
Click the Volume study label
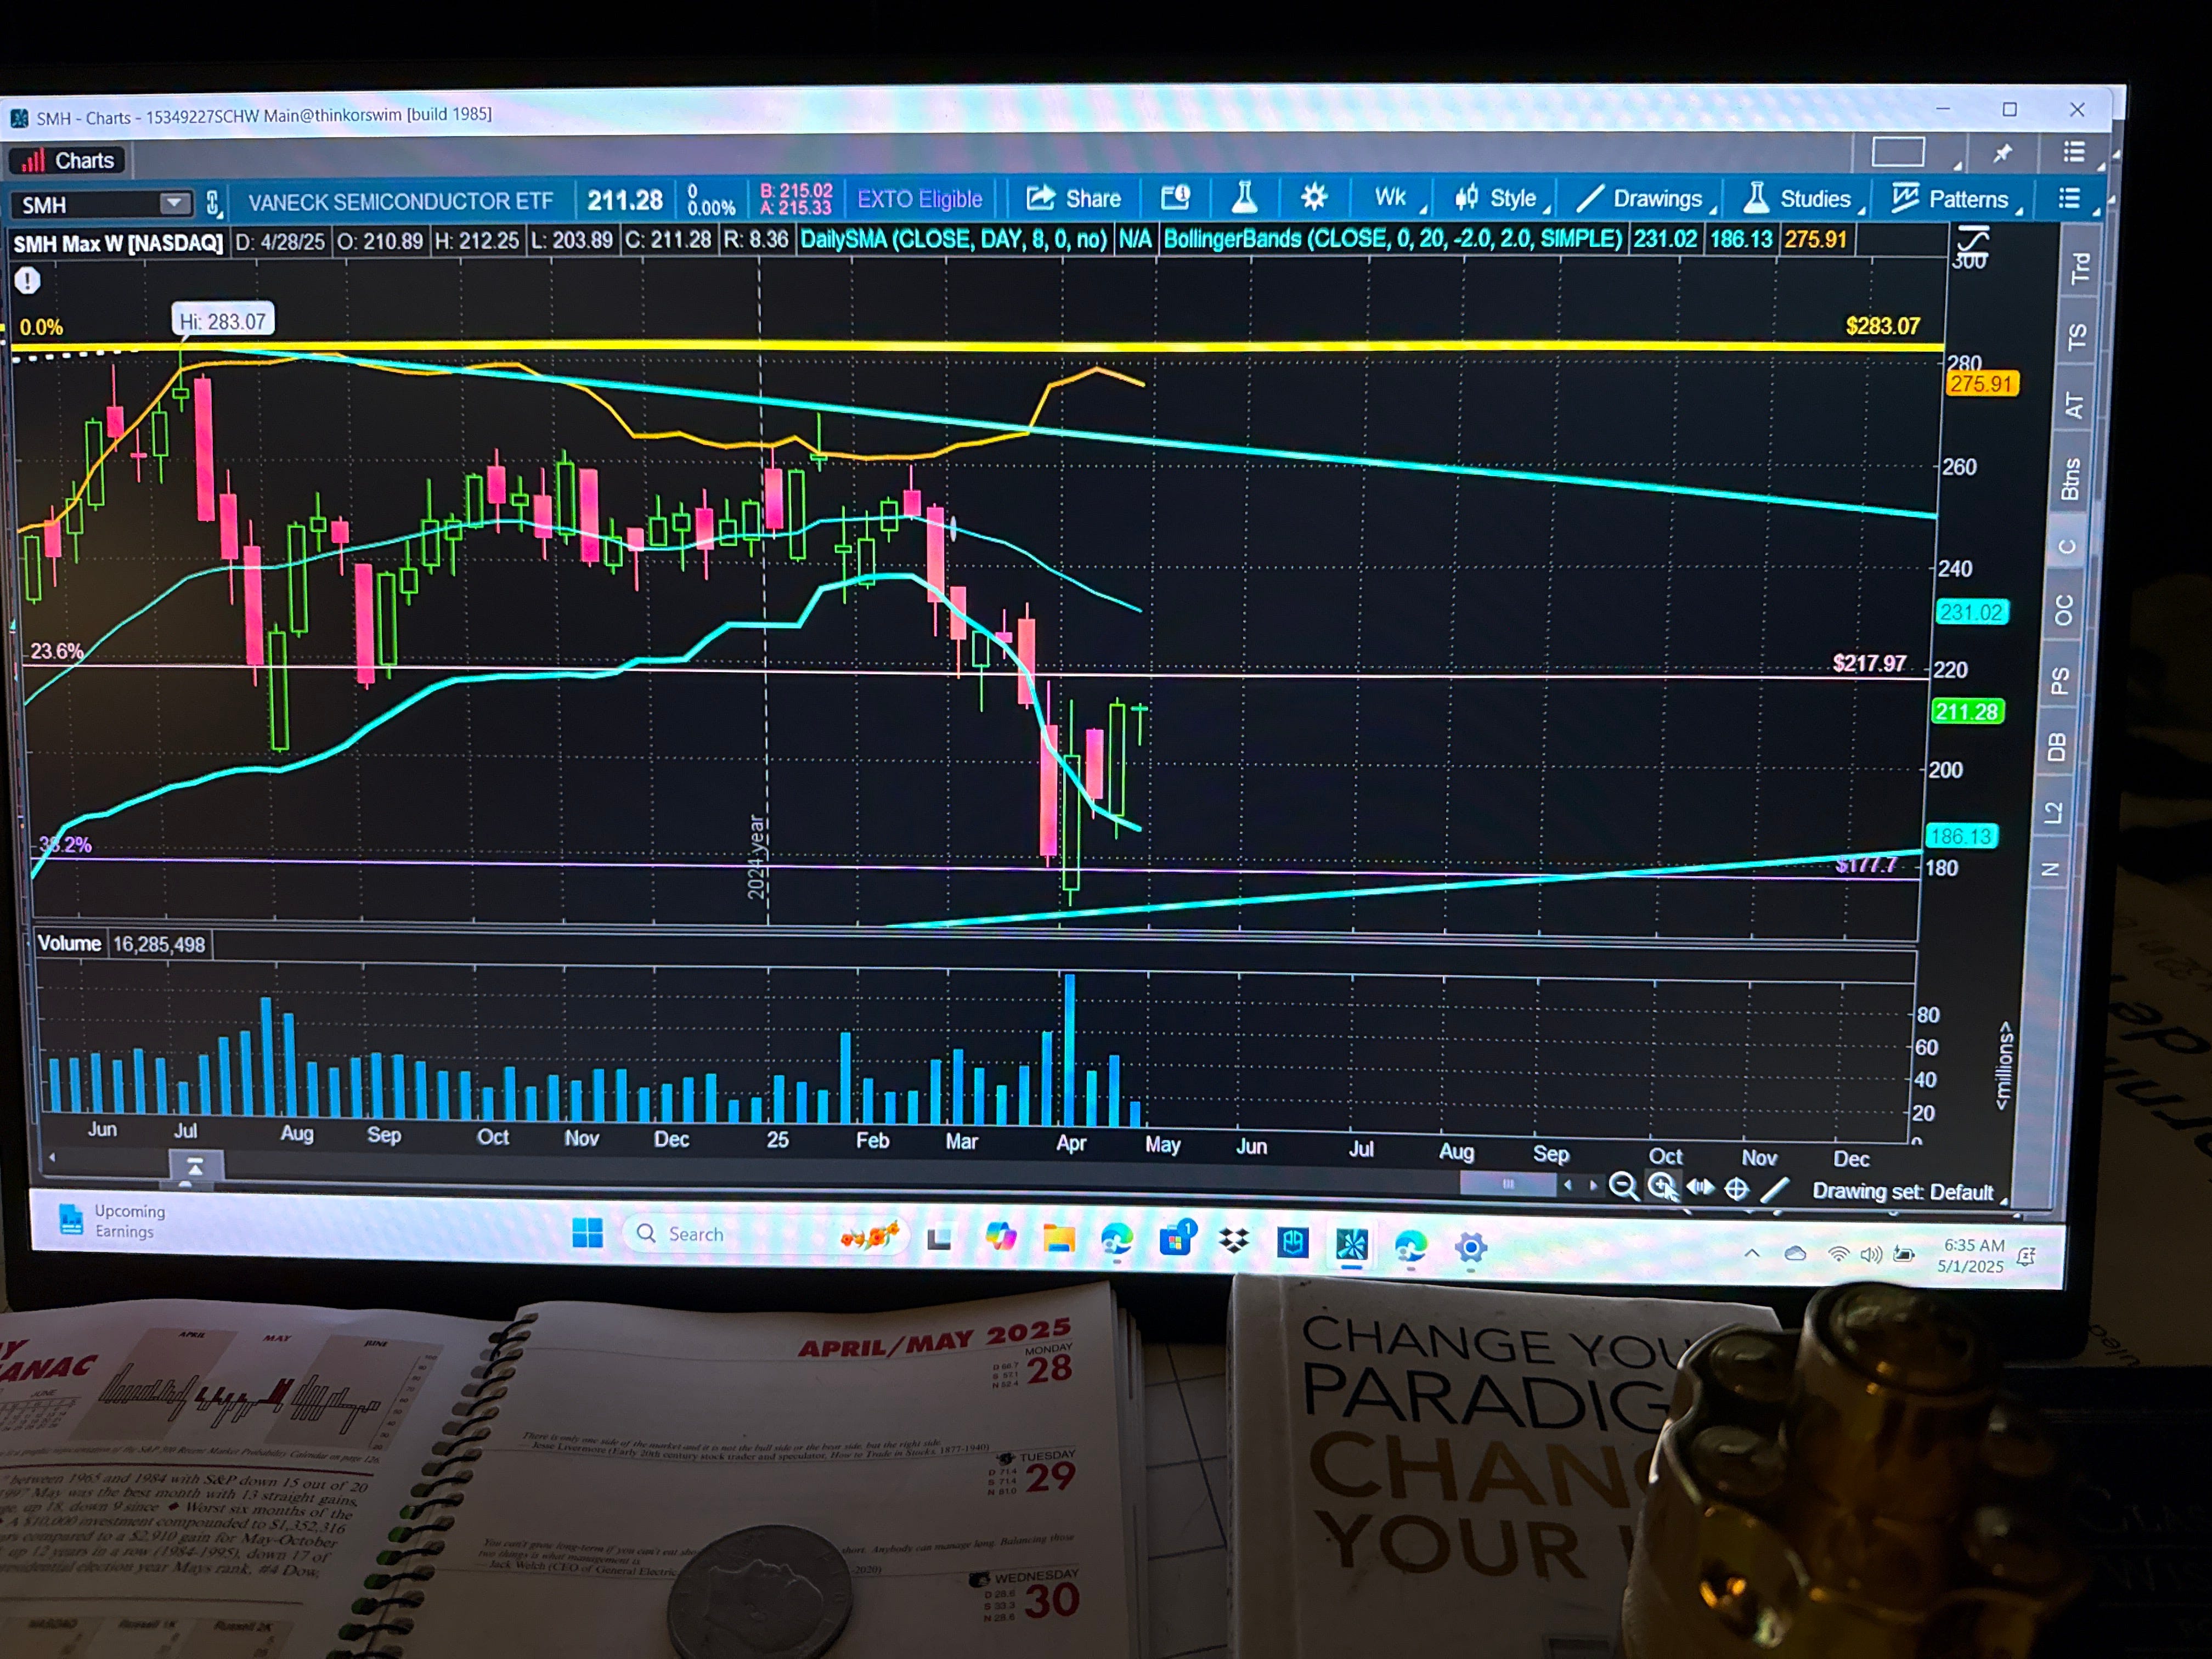(x=69, y=943)
